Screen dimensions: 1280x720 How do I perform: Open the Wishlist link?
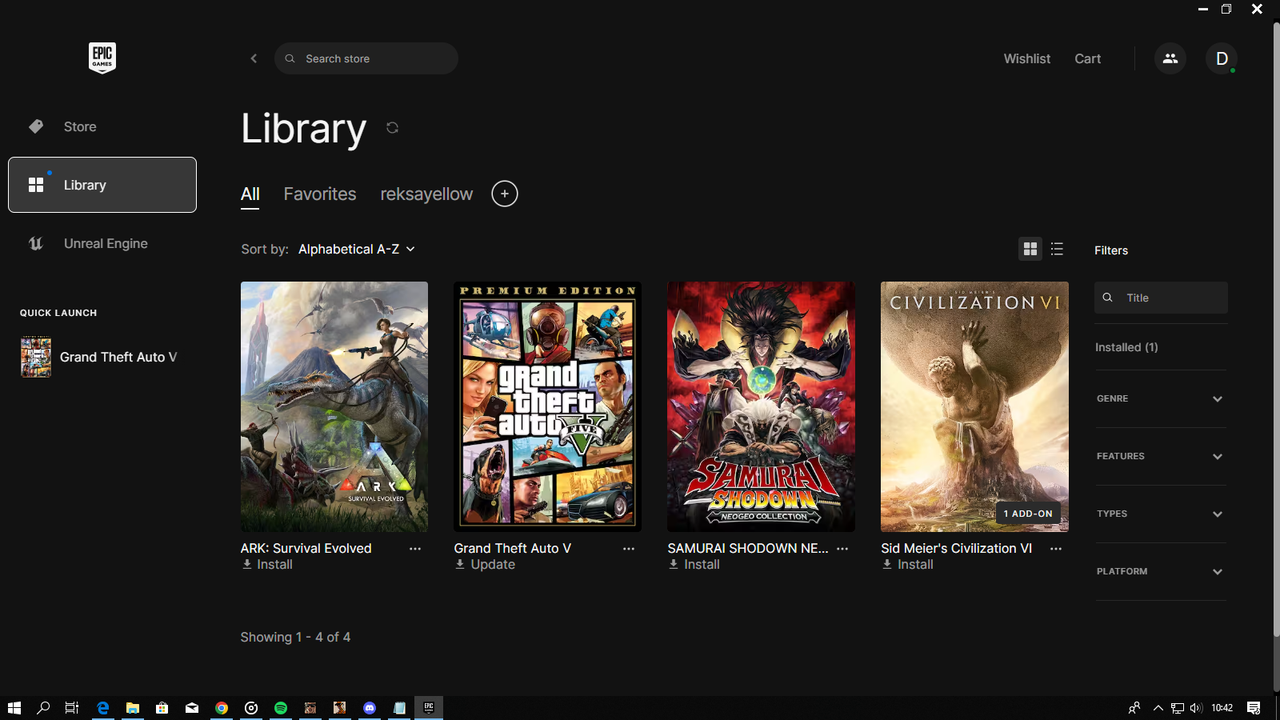(1027, 59)
